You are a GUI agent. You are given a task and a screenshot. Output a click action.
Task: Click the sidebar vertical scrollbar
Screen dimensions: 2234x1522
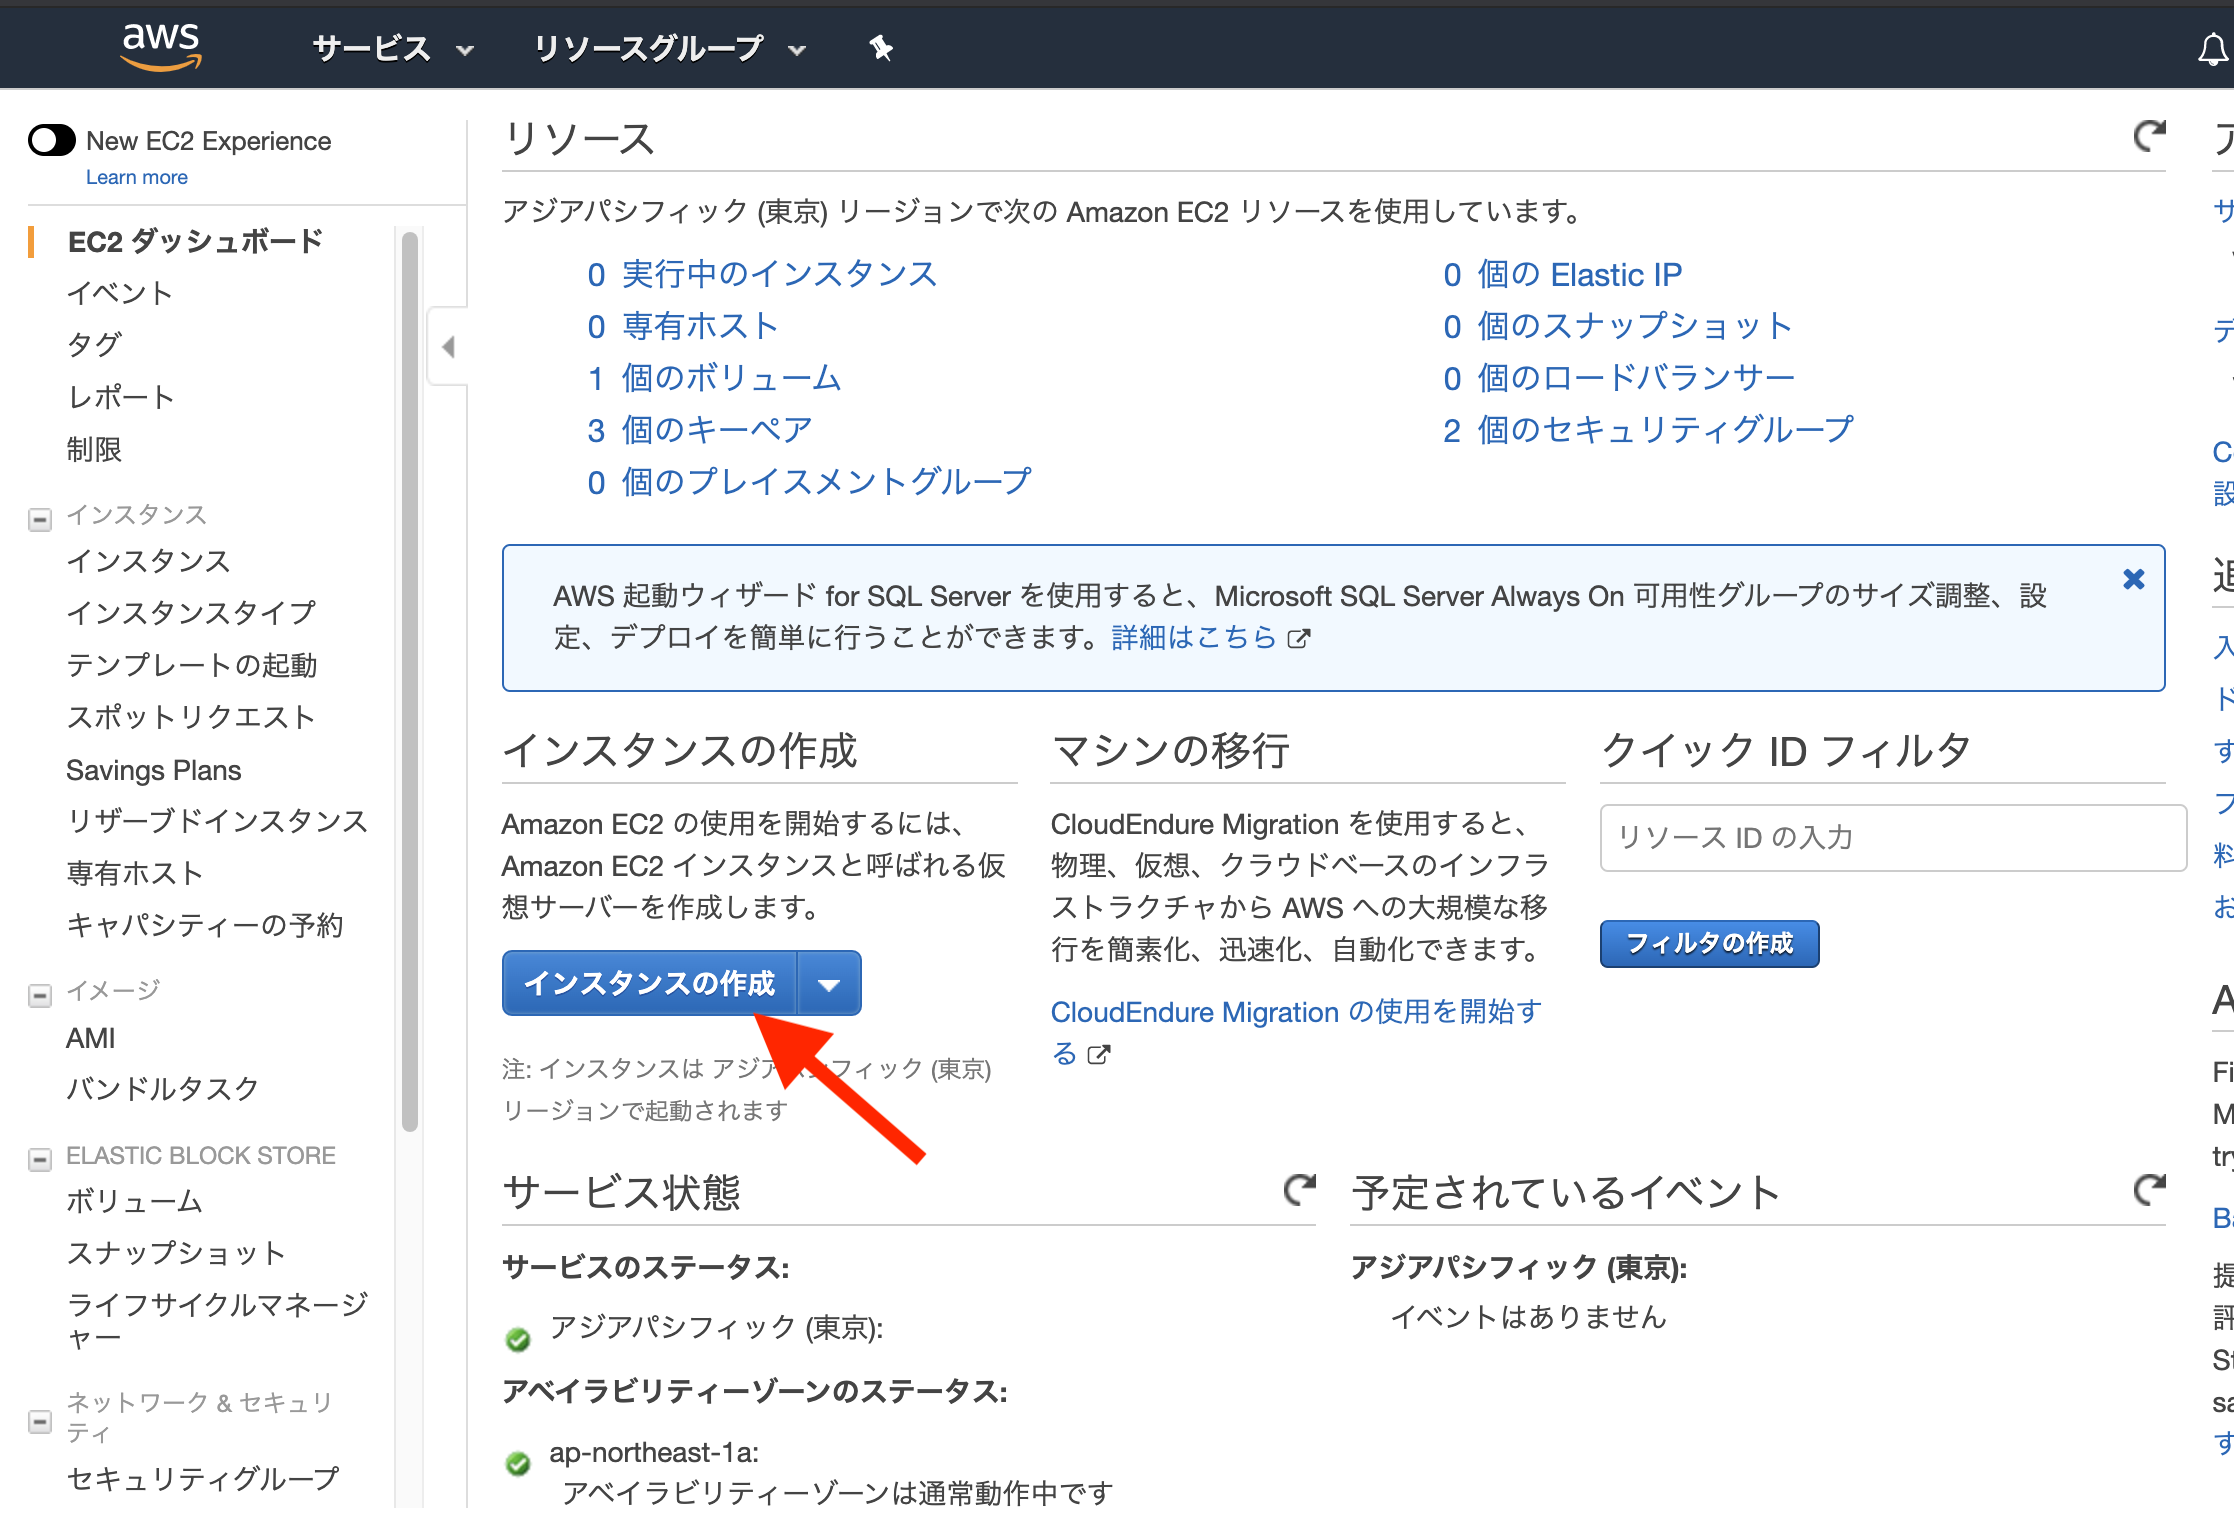[409, 682]
